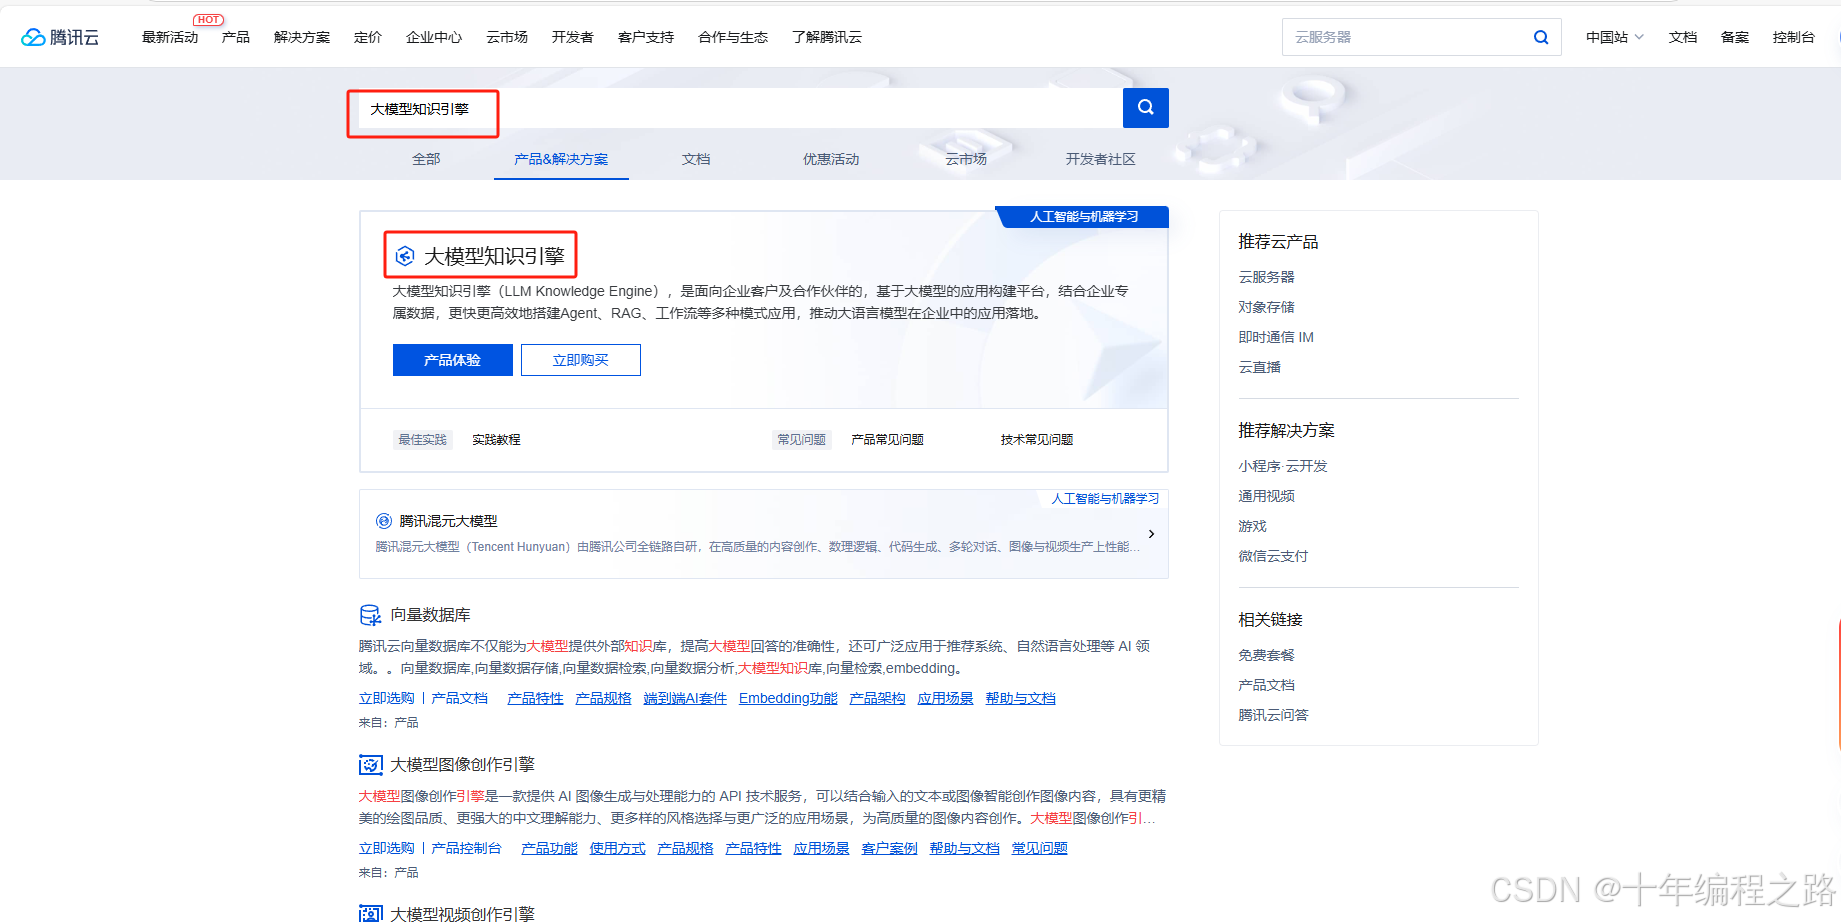Open the 实践教程 link
The image size is (1841, 922).
click(x=496, y=440)
